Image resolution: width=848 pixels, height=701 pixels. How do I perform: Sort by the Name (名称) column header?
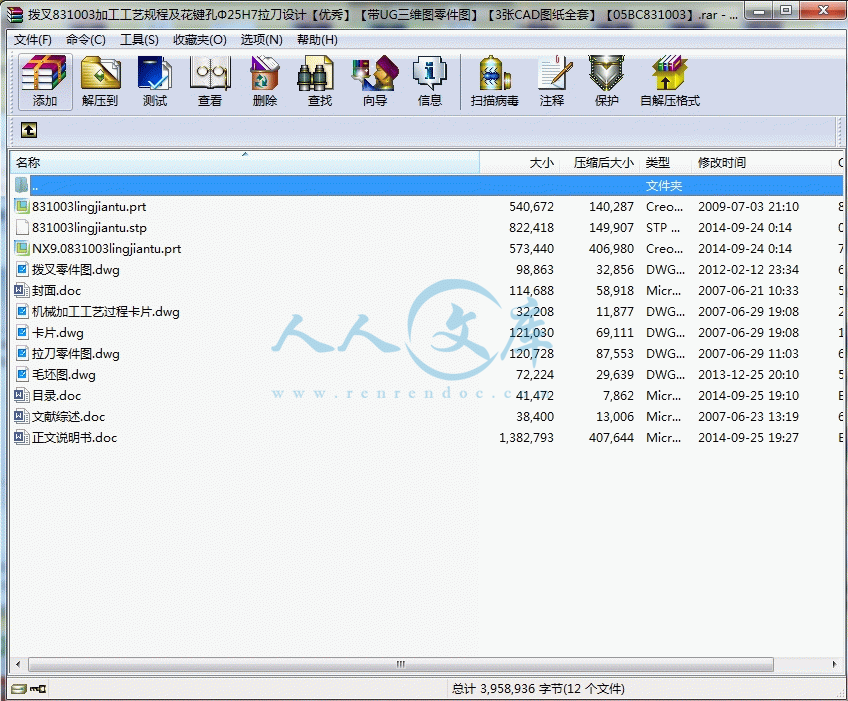pyautogui.click(x=244, y=162)
